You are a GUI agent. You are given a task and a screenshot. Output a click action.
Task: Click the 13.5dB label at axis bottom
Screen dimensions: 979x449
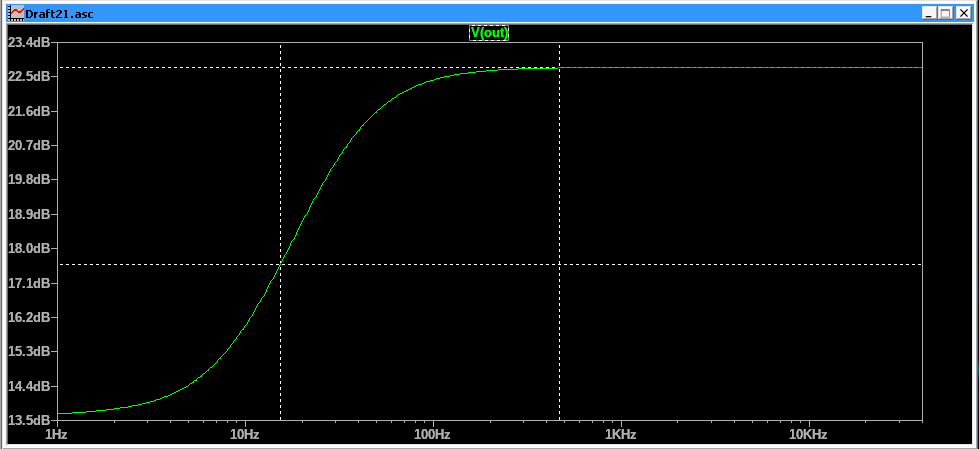tap(28, 420)
